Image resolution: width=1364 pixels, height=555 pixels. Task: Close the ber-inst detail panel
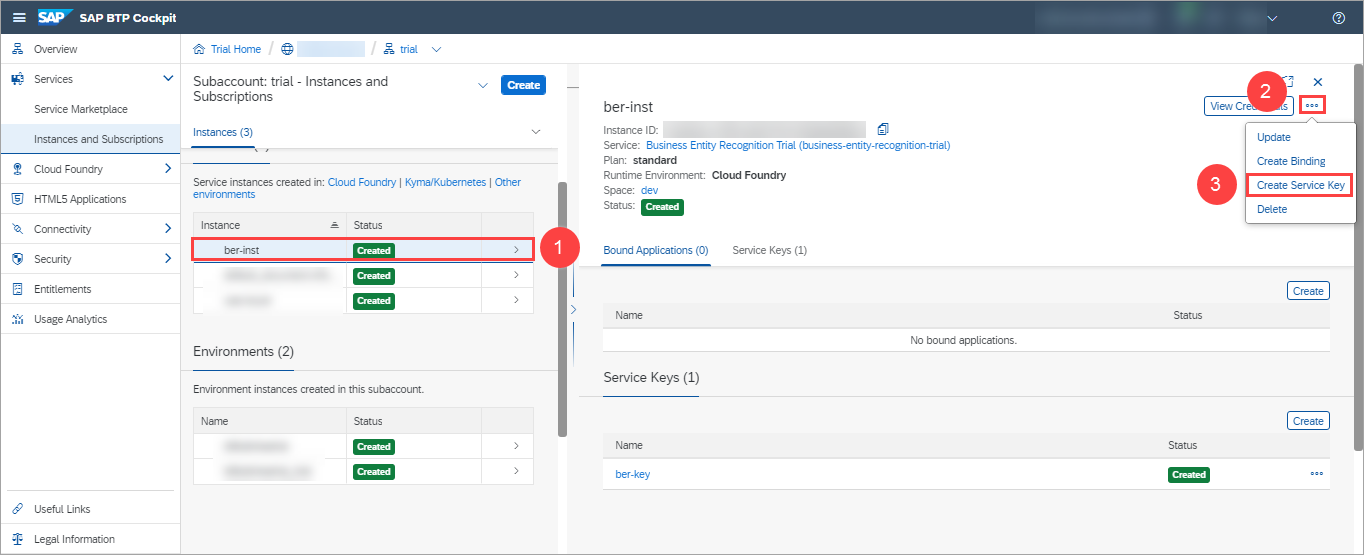point(1317,81)
